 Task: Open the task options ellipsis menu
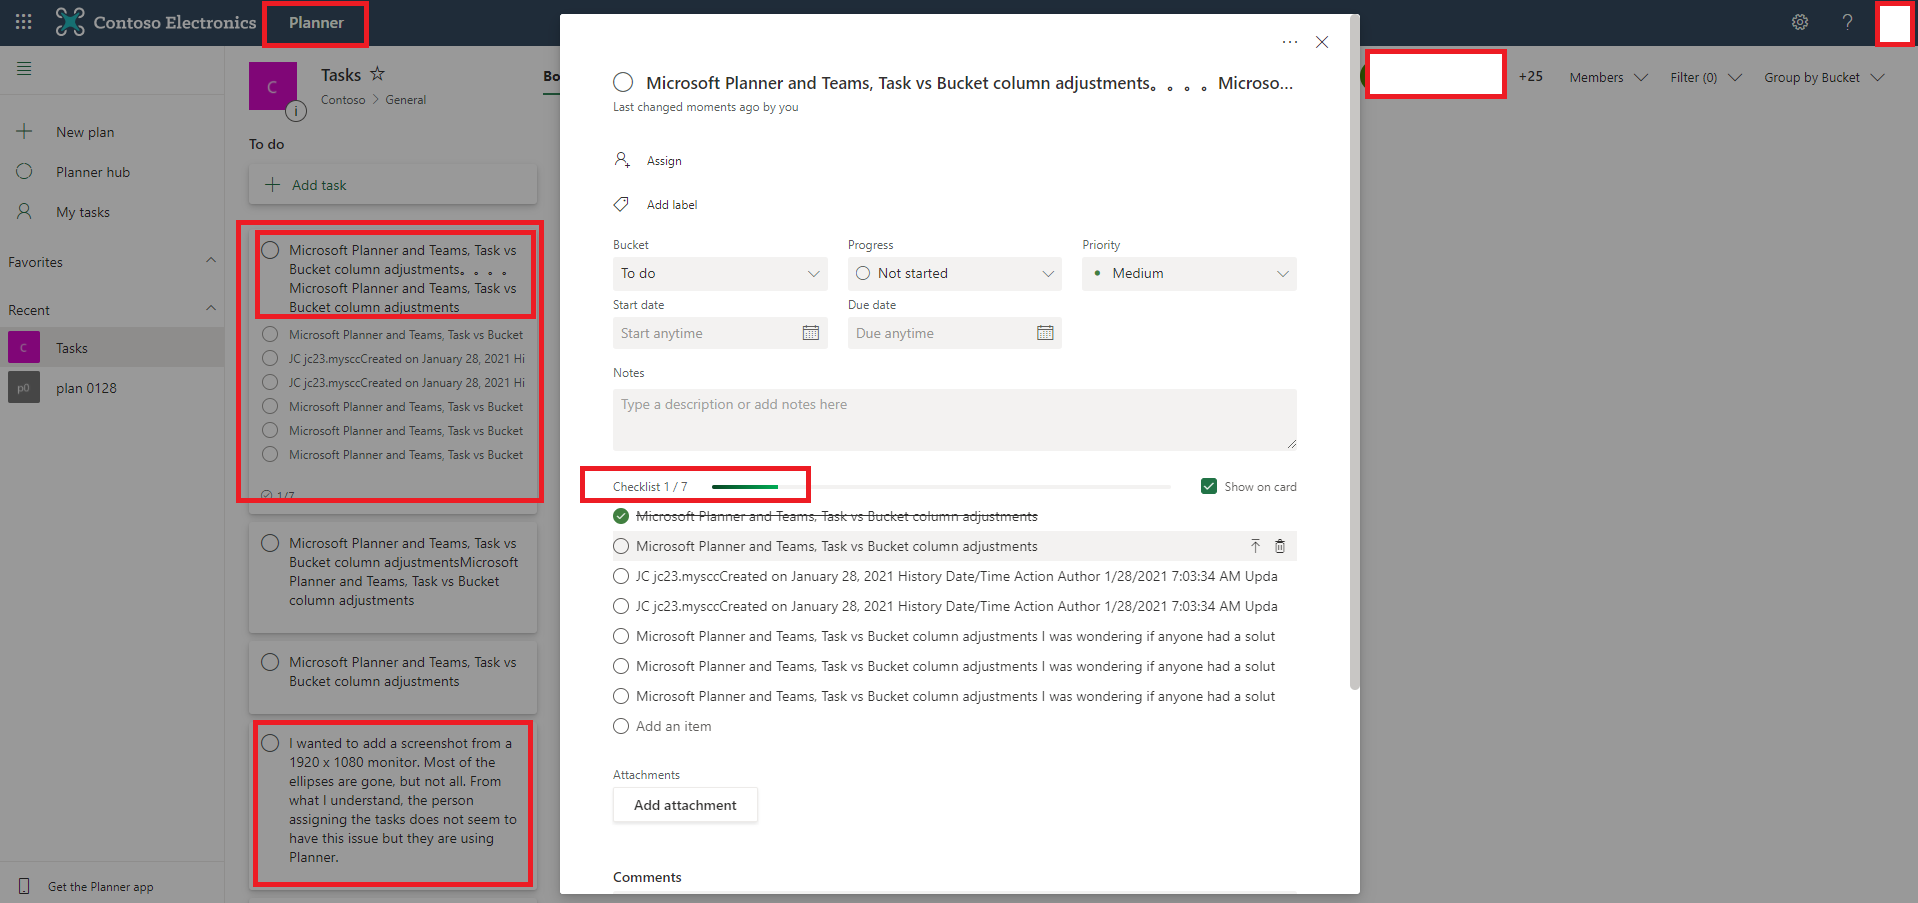click(1289, 42)
